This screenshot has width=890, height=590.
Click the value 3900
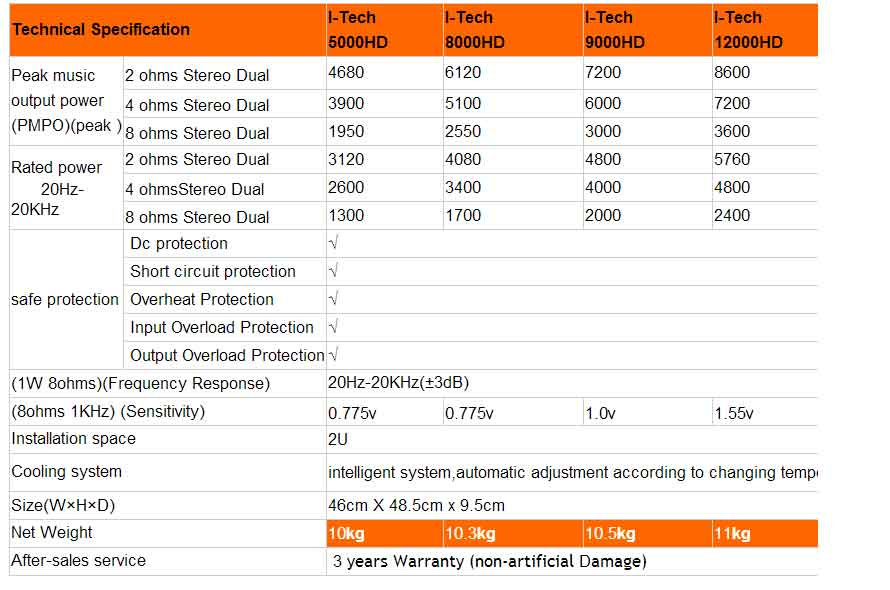coord(346,103)
